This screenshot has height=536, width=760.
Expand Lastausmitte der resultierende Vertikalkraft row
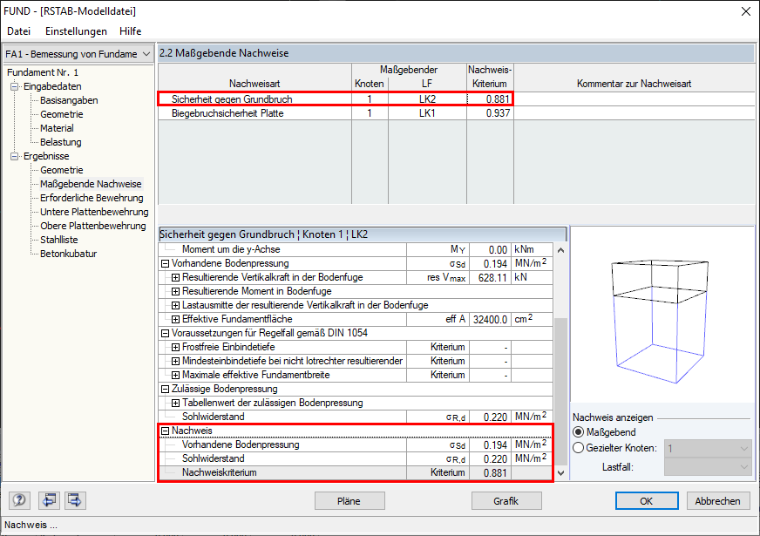(175, 305)
